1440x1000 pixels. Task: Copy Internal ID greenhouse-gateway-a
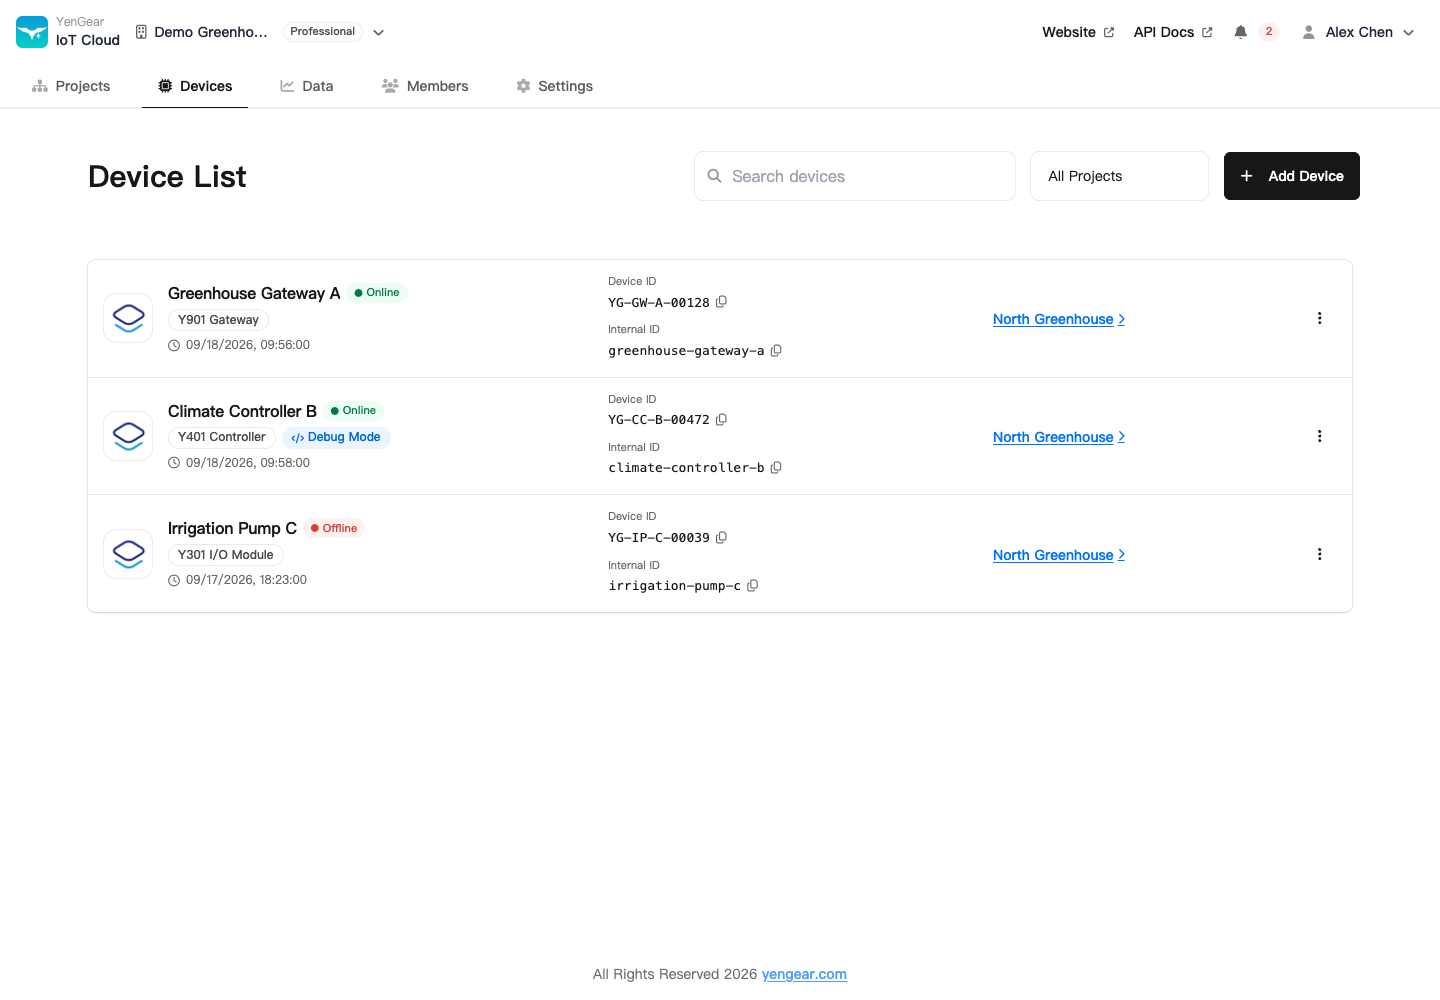coord(776,350)
